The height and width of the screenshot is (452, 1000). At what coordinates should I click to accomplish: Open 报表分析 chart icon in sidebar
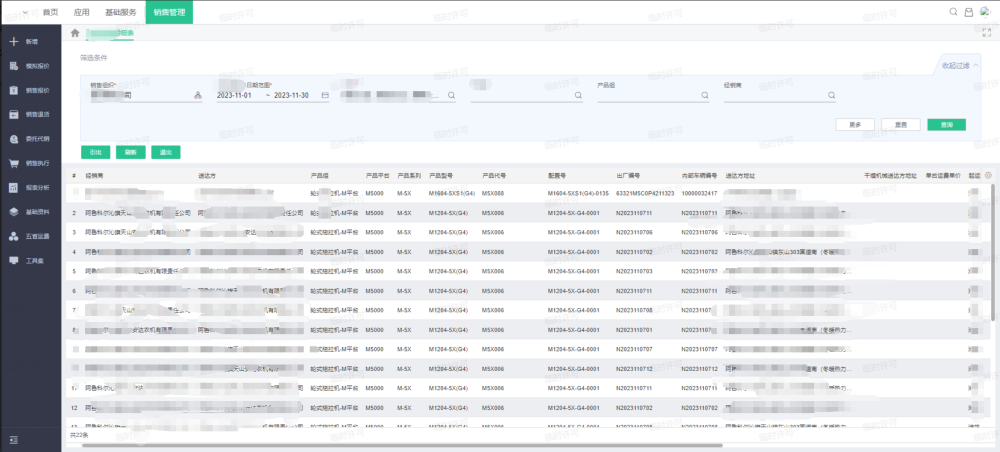coord(13,187)
